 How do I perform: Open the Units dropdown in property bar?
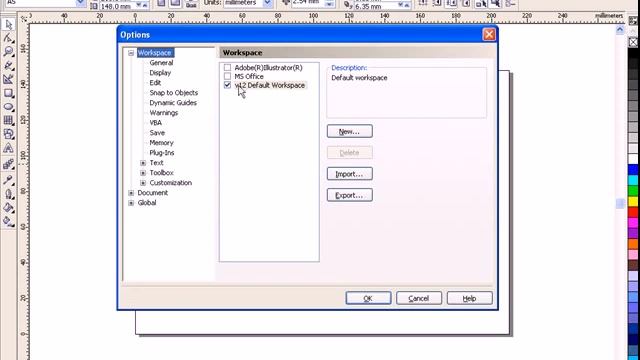coord(267,3)
